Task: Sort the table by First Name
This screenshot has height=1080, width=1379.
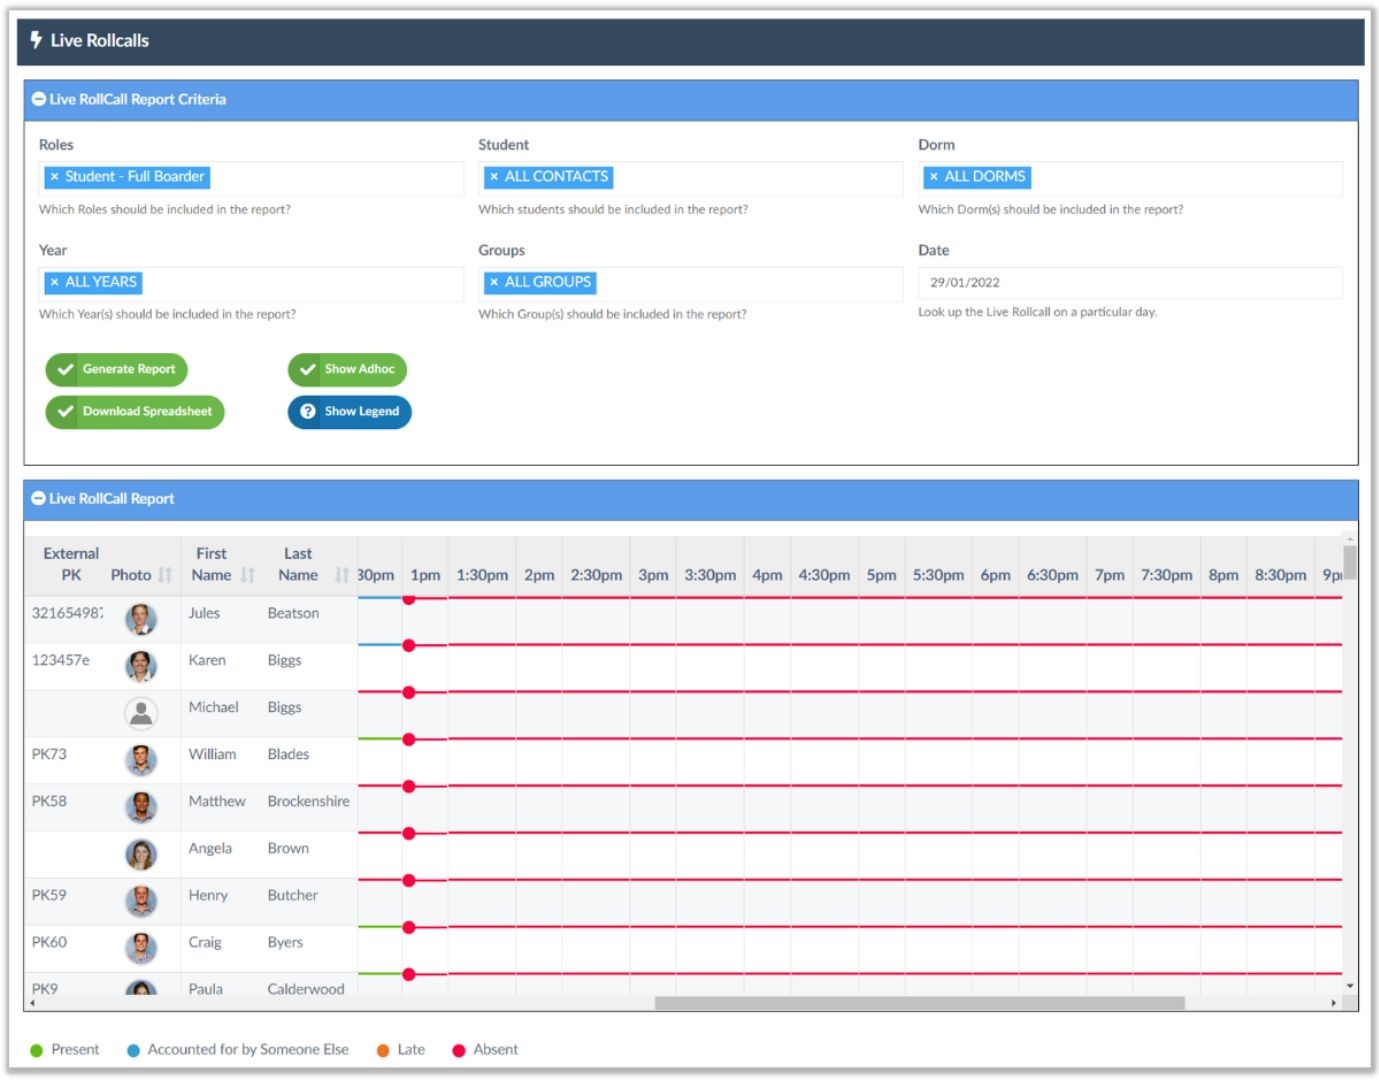Action: click(248, 575)
